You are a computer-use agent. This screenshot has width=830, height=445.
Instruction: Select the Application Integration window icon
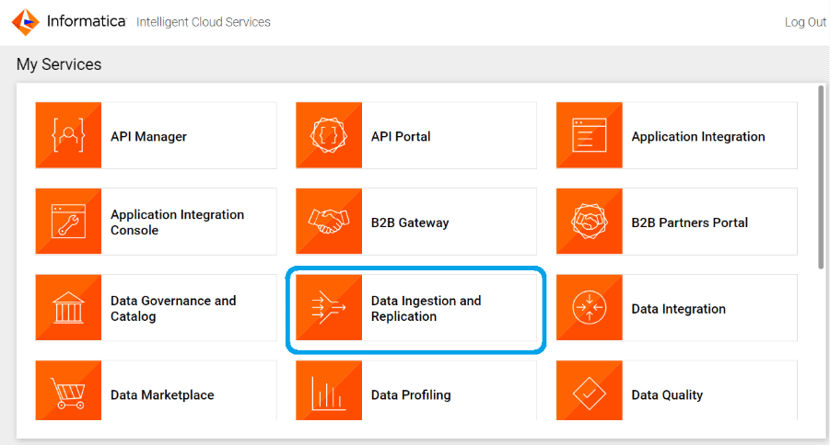tap(589, 135)
